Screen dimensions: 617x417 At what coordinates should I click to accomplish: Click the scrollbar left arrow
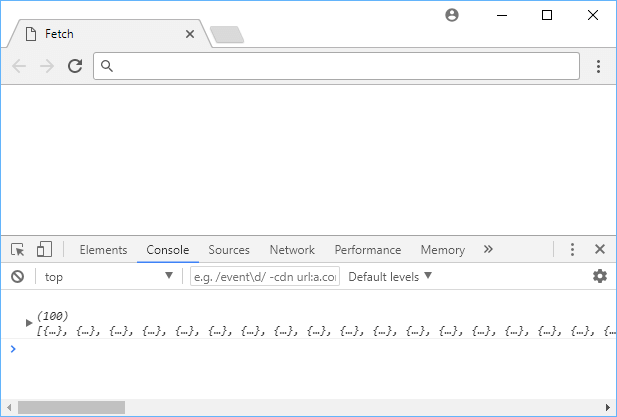click(x=9, y=407)
